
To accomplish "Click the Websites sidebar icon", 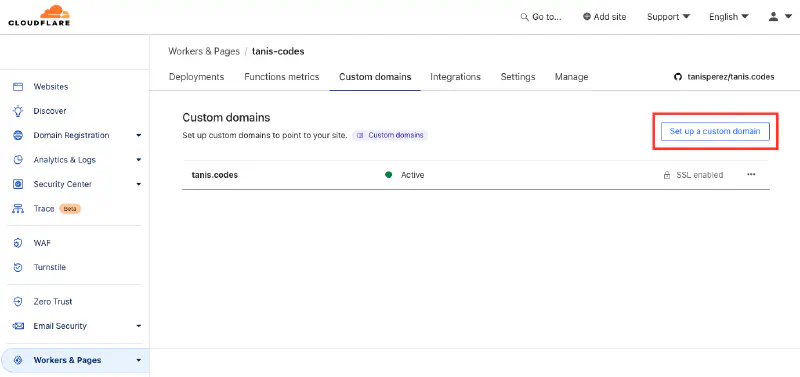I will [18, 87].
